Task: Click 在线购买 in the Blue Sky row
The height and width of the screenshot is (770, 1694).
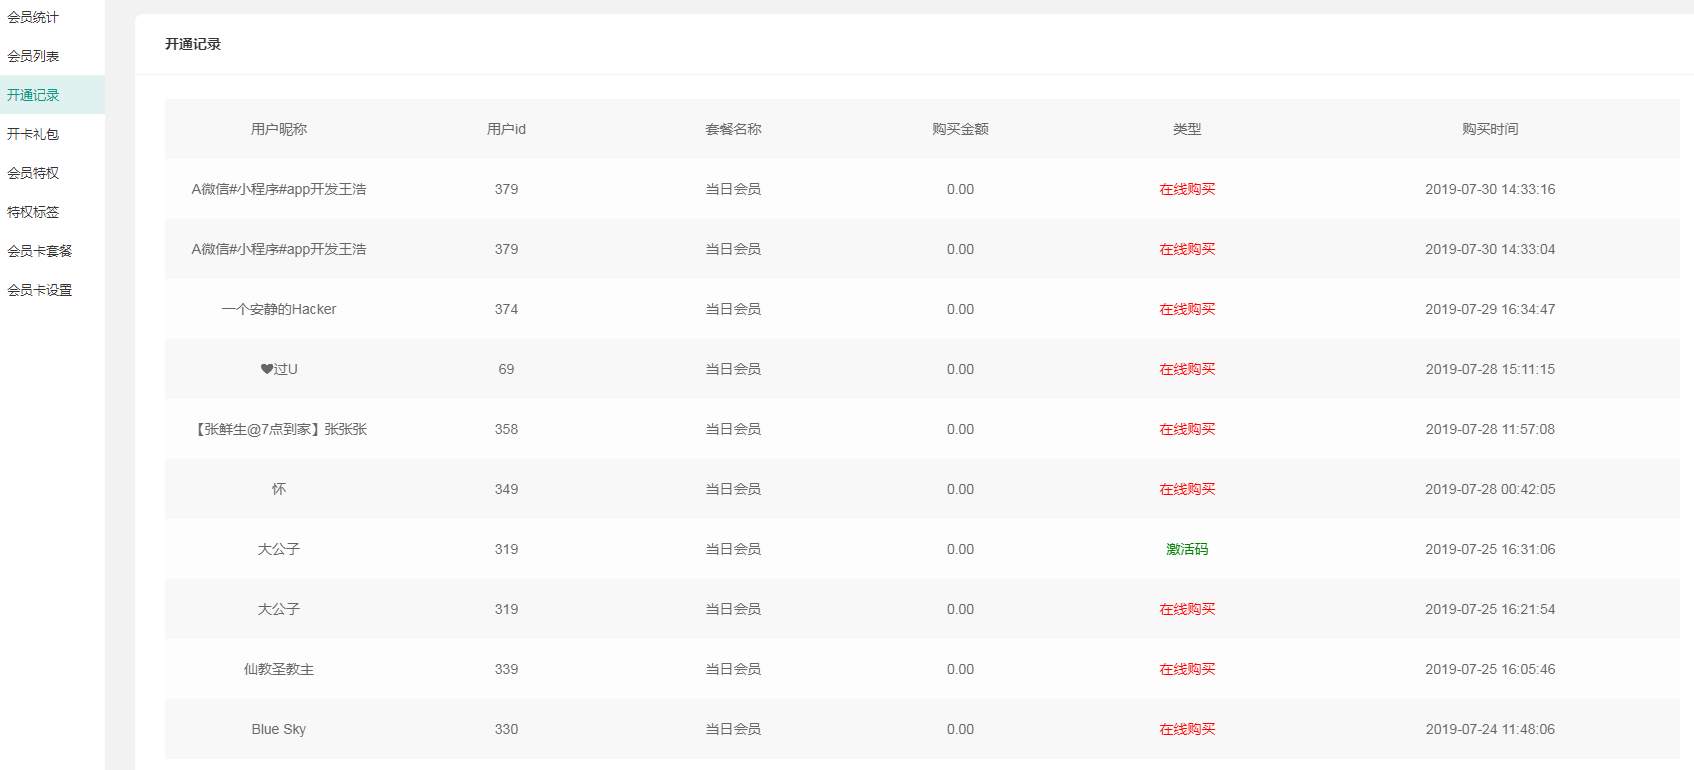Action: (x=1187, y=729)
